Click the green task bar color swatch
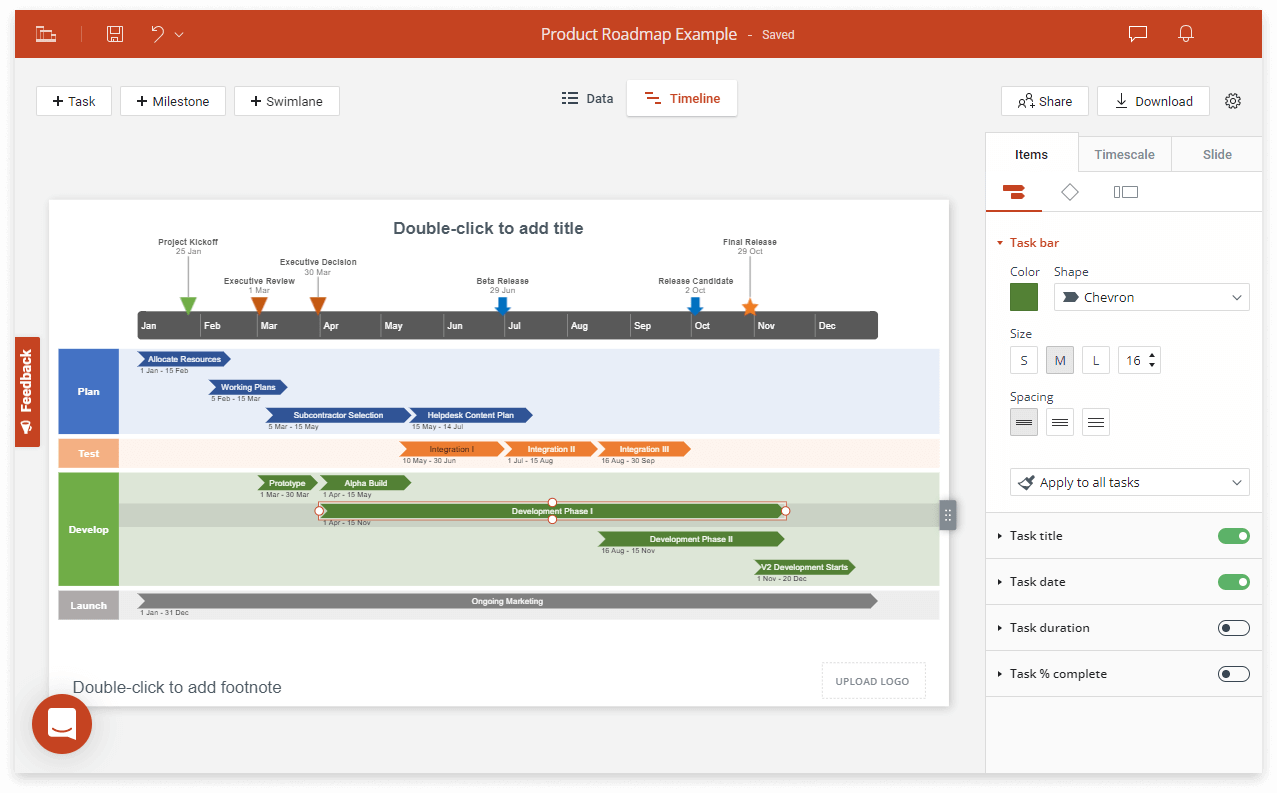1277x793 pixels. click(x=1024, y=297)
